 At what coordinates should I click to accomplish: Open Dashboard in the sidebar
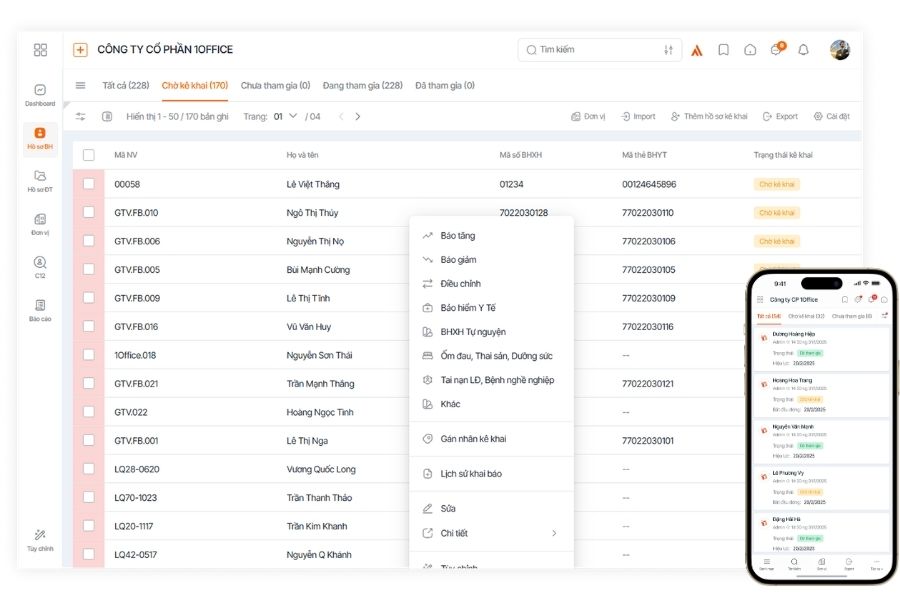click(x=40, y=95)
